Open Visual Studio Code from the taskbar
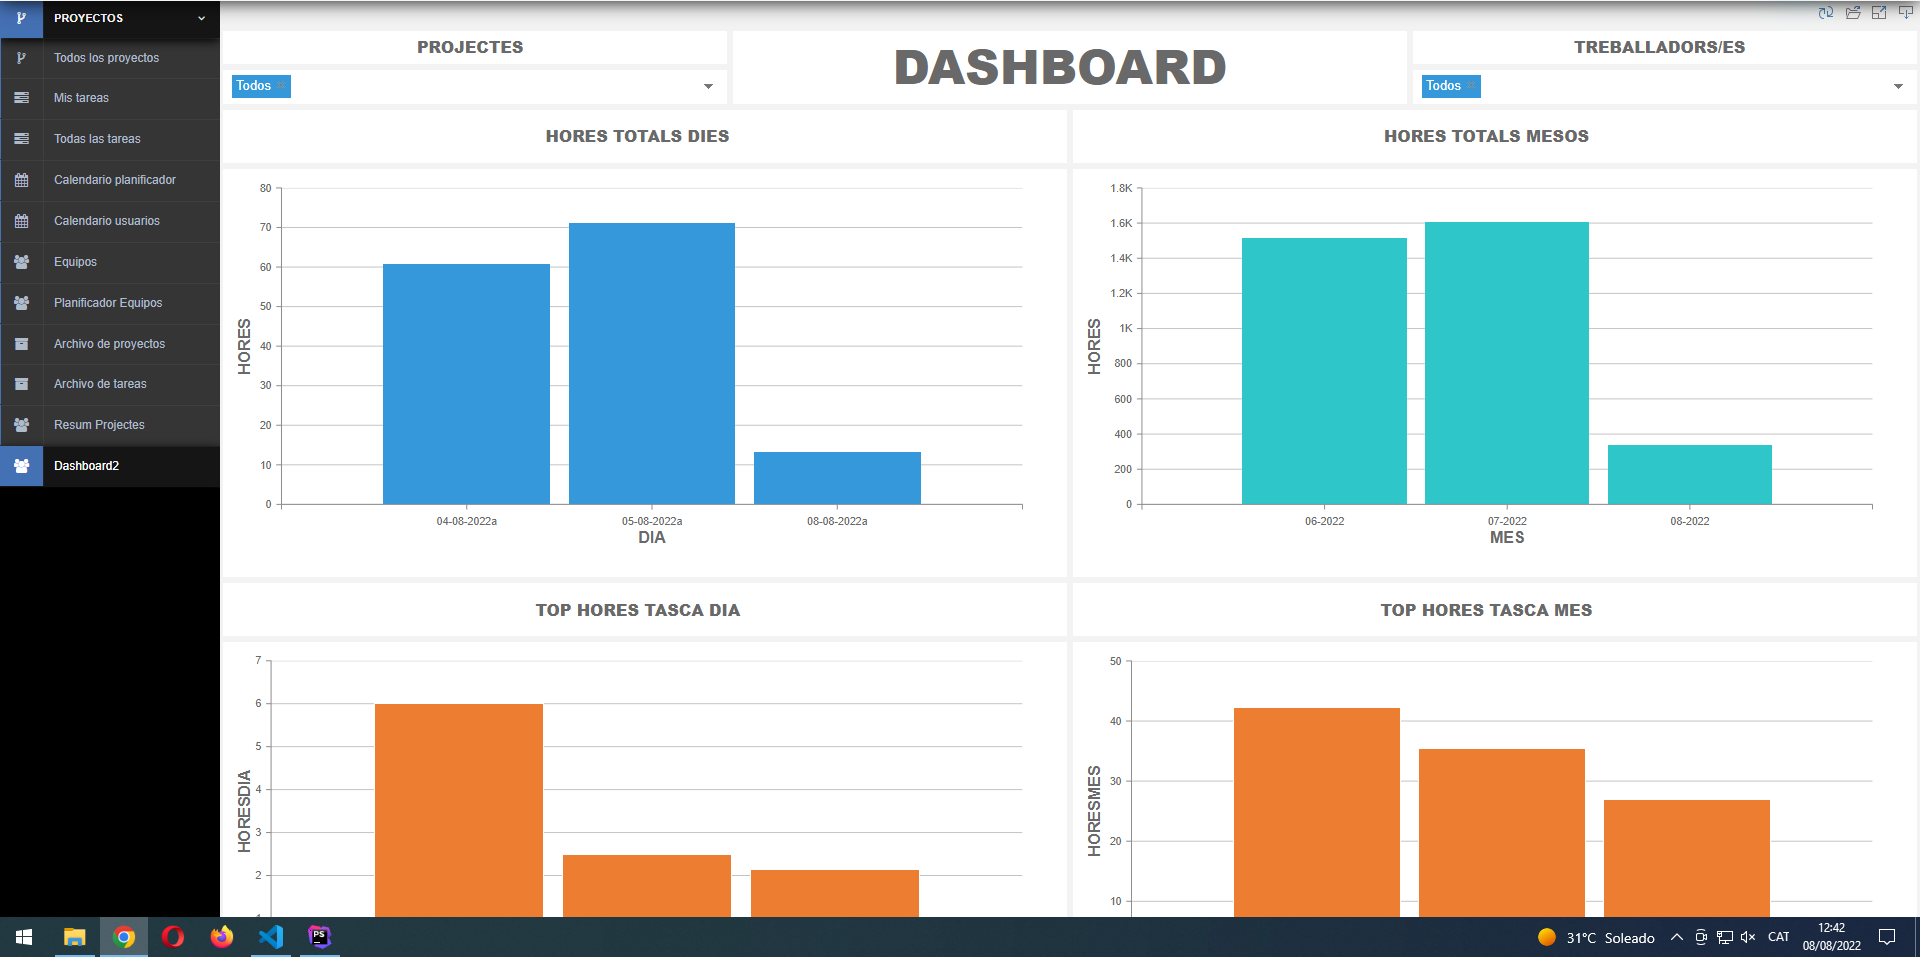 coord(271,937)
